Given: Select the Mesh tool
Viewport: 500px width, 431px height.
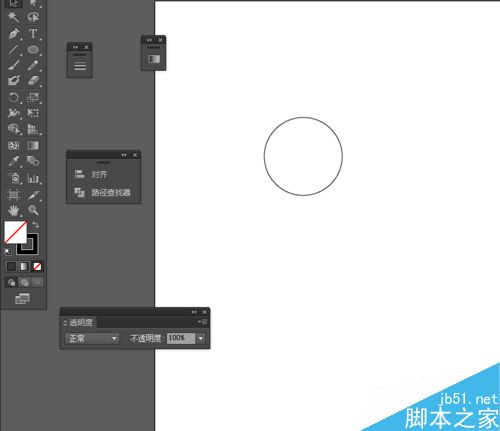Looking at the screenshot, I should click(x=13, y=145).
